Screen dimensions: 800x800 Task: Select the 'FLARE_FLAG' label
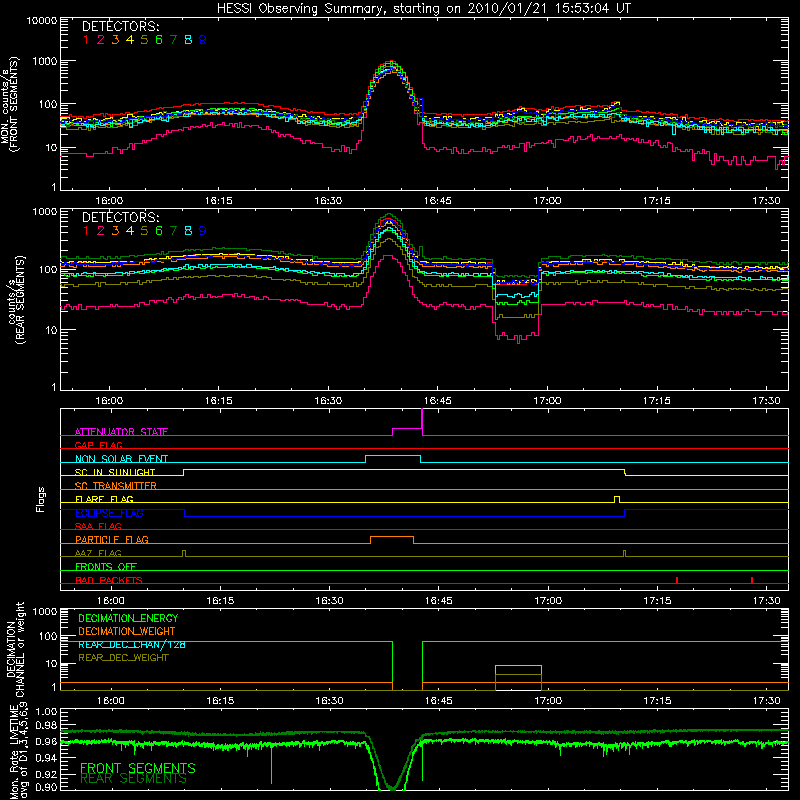point(104,499)
